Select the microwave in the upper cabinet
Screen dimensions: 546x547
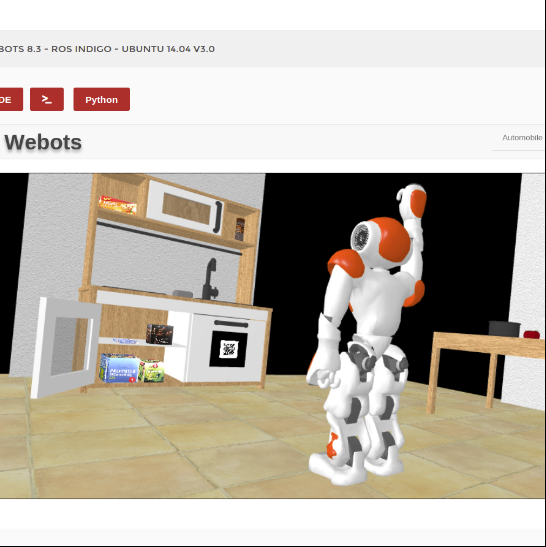(x=185, y=206)
